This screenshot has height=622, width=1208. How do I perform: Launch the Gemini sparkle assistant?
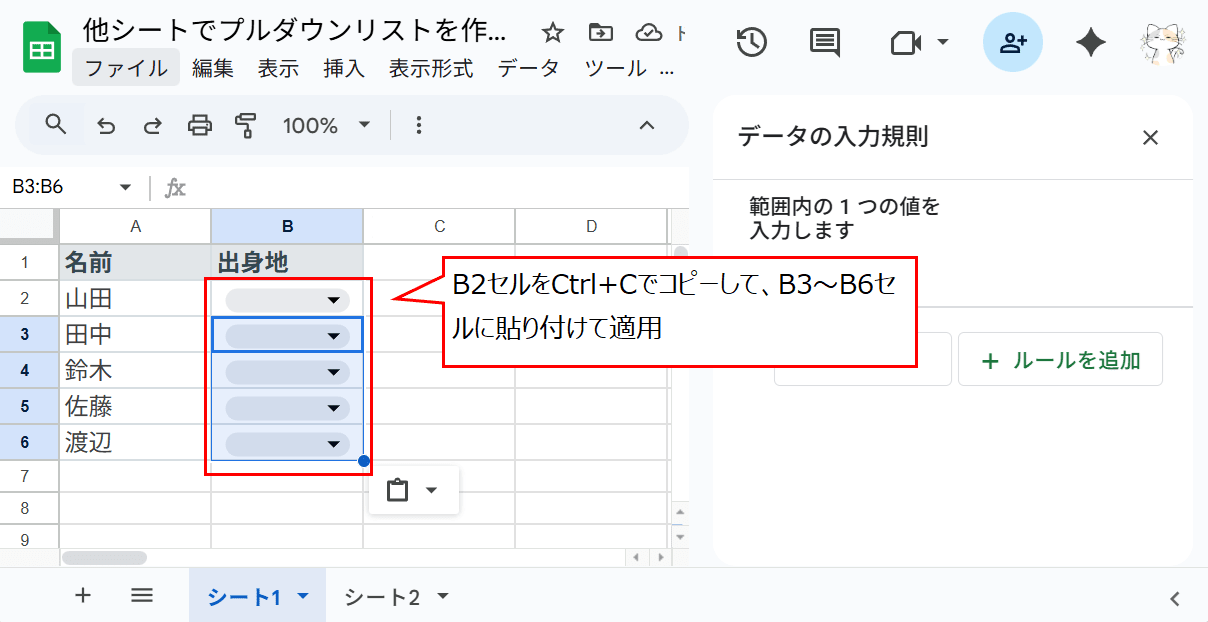coord(1090,42)
